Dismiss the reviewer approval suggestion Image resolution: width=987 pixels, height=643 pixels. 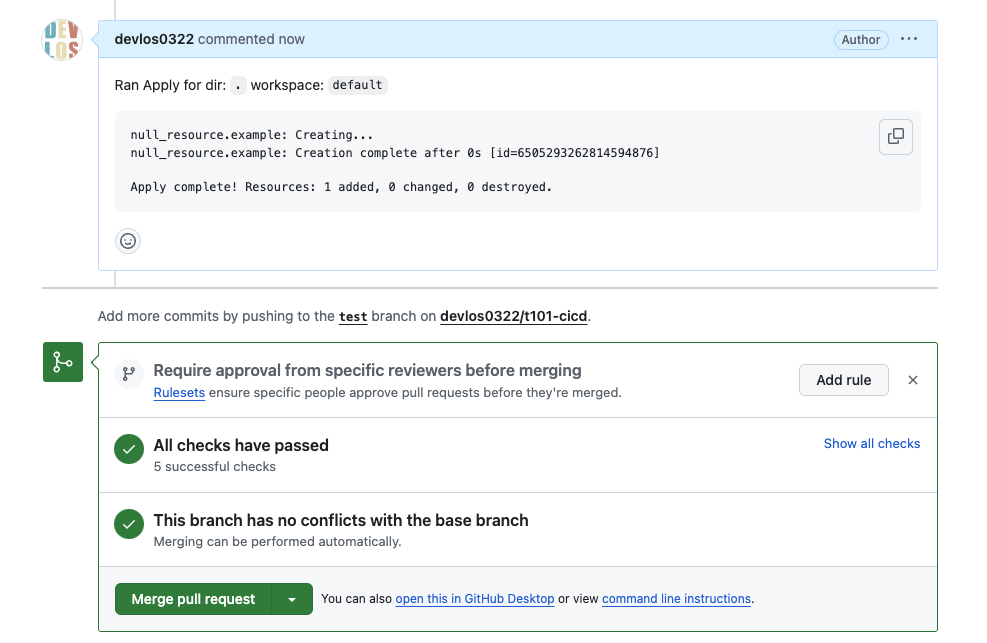click(913, 380)
